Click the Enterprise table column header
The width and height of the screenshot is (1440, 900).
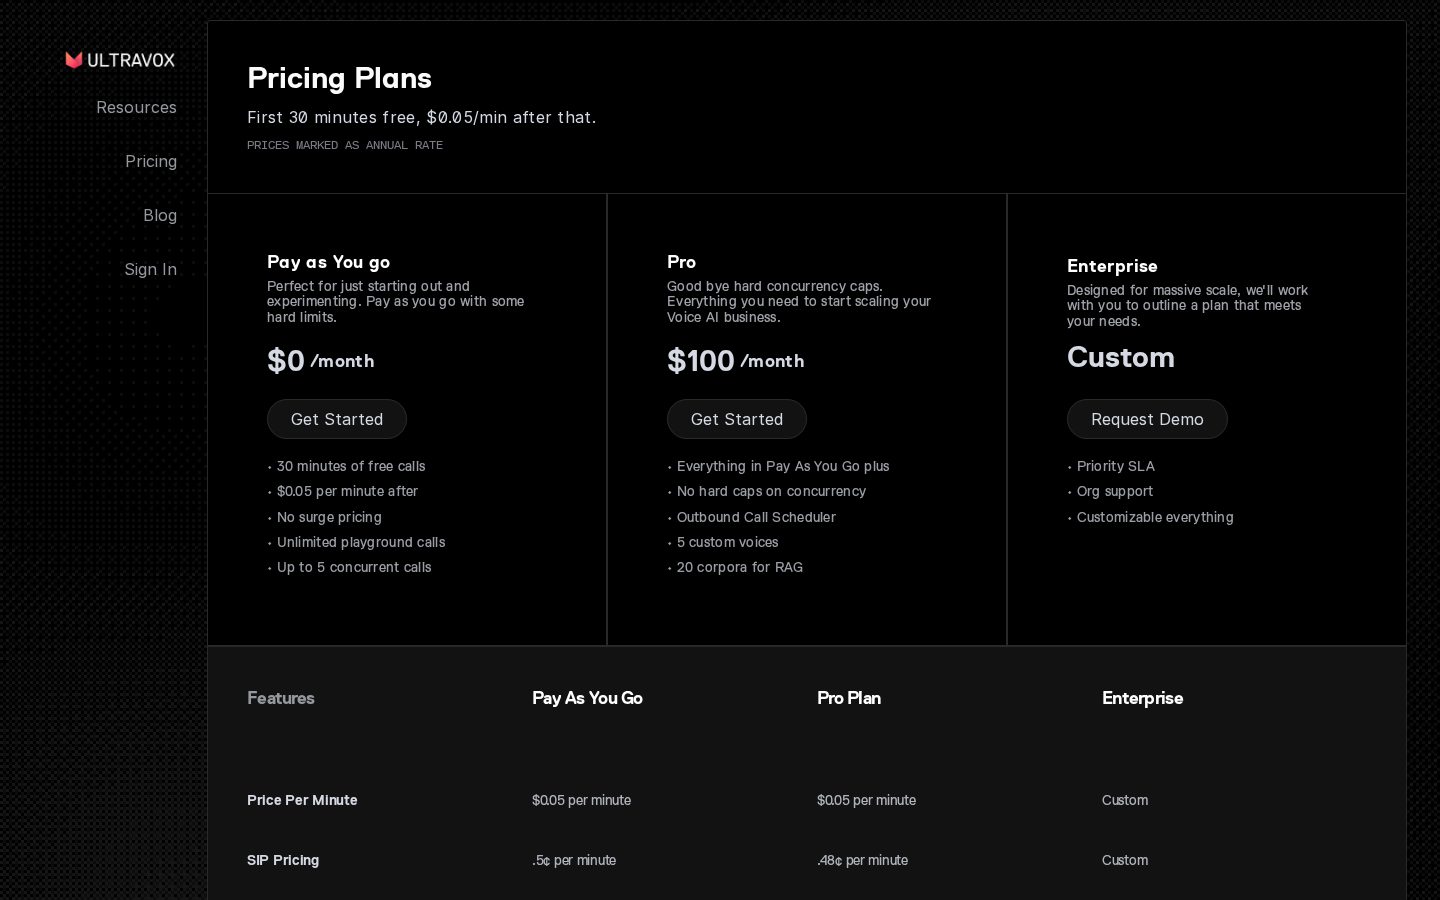pos(1142,698)
